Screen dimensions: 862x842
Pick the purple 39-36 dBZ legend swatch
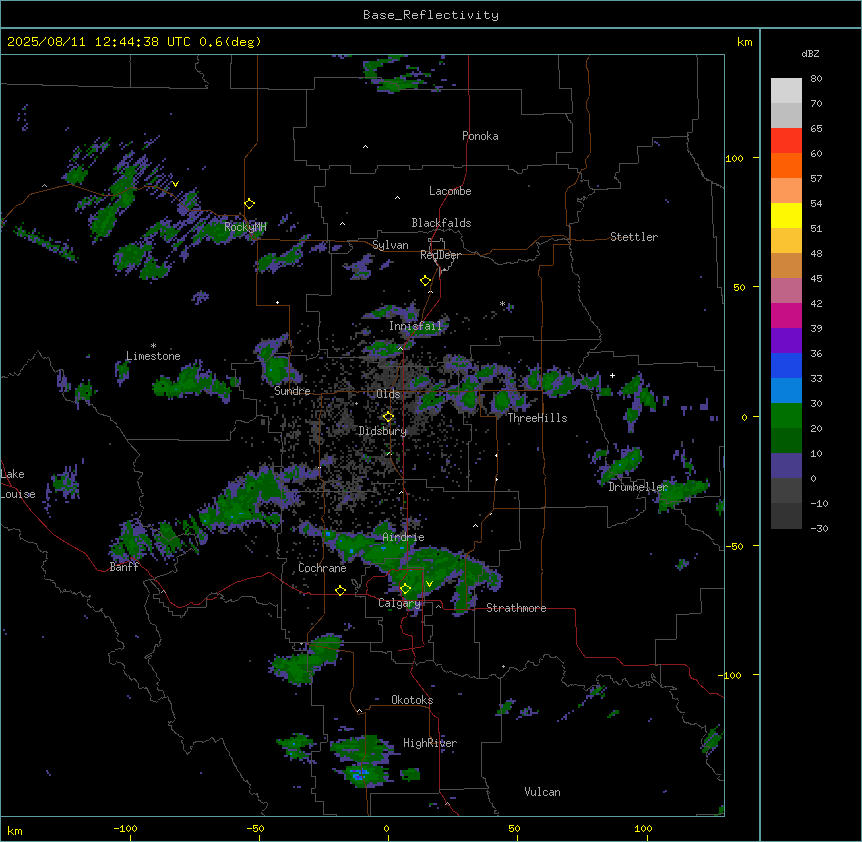pyautogui.click(x=786, y=341)
